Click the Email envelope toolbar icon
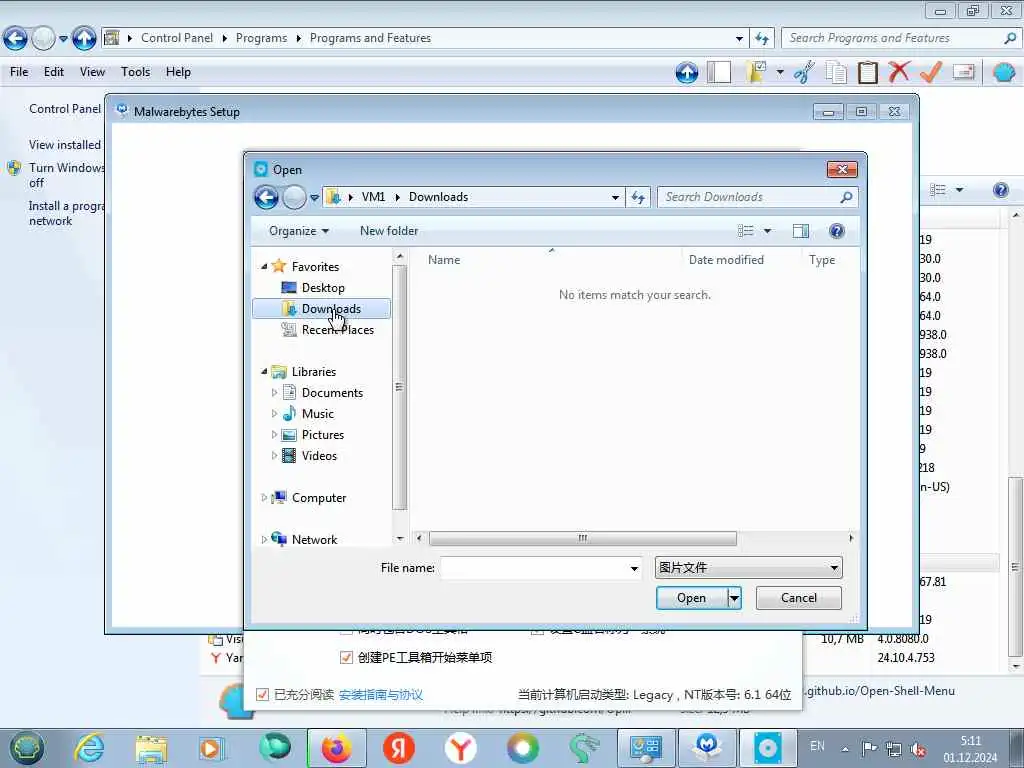The height and width of the screenshot is (768, 1024). 963,71
